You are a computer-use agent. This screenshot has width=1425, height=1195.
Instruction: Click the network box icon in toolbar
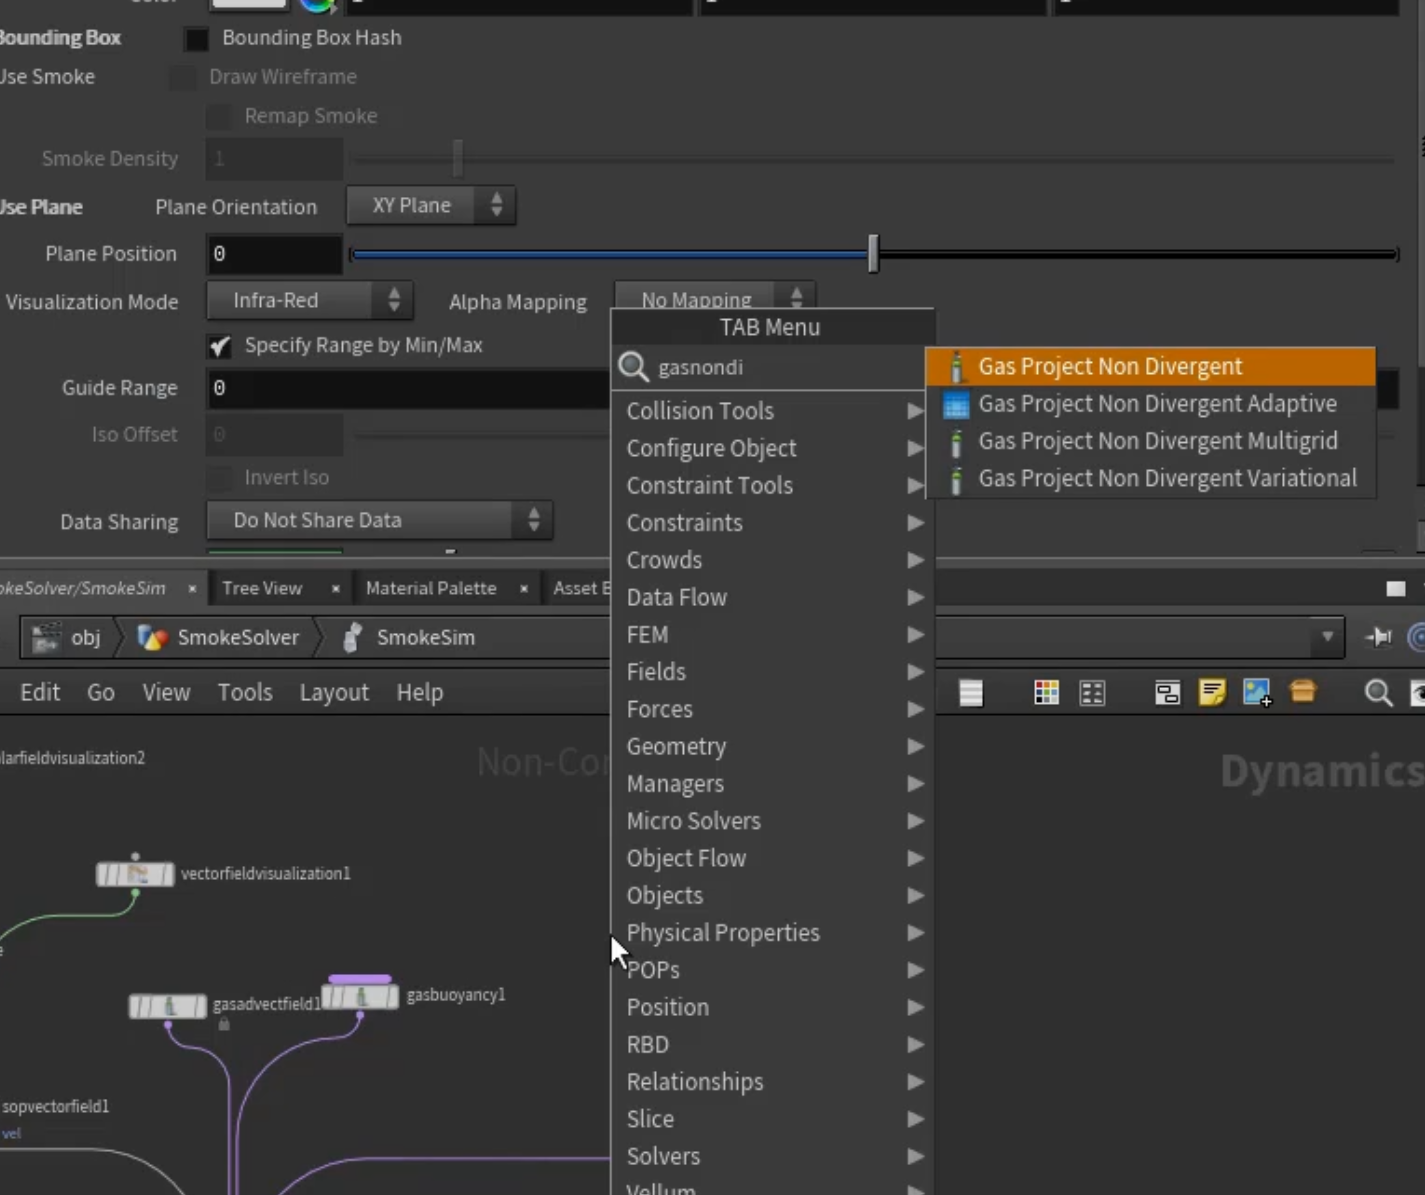(1167, 692)
